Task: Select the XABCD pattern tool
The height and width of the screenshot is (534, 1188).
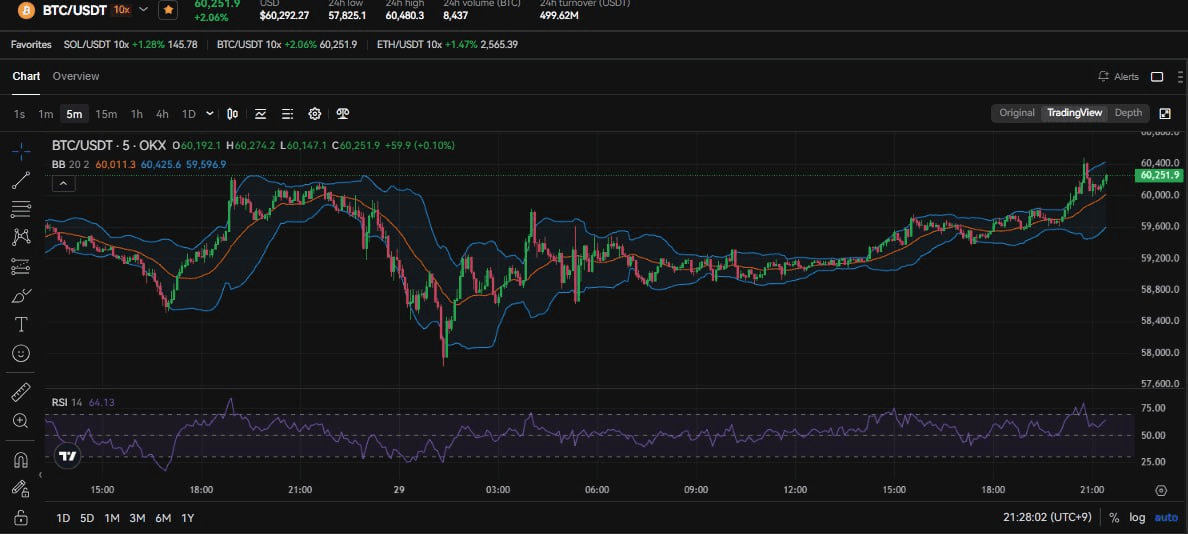Action: [x=21, y=237]
